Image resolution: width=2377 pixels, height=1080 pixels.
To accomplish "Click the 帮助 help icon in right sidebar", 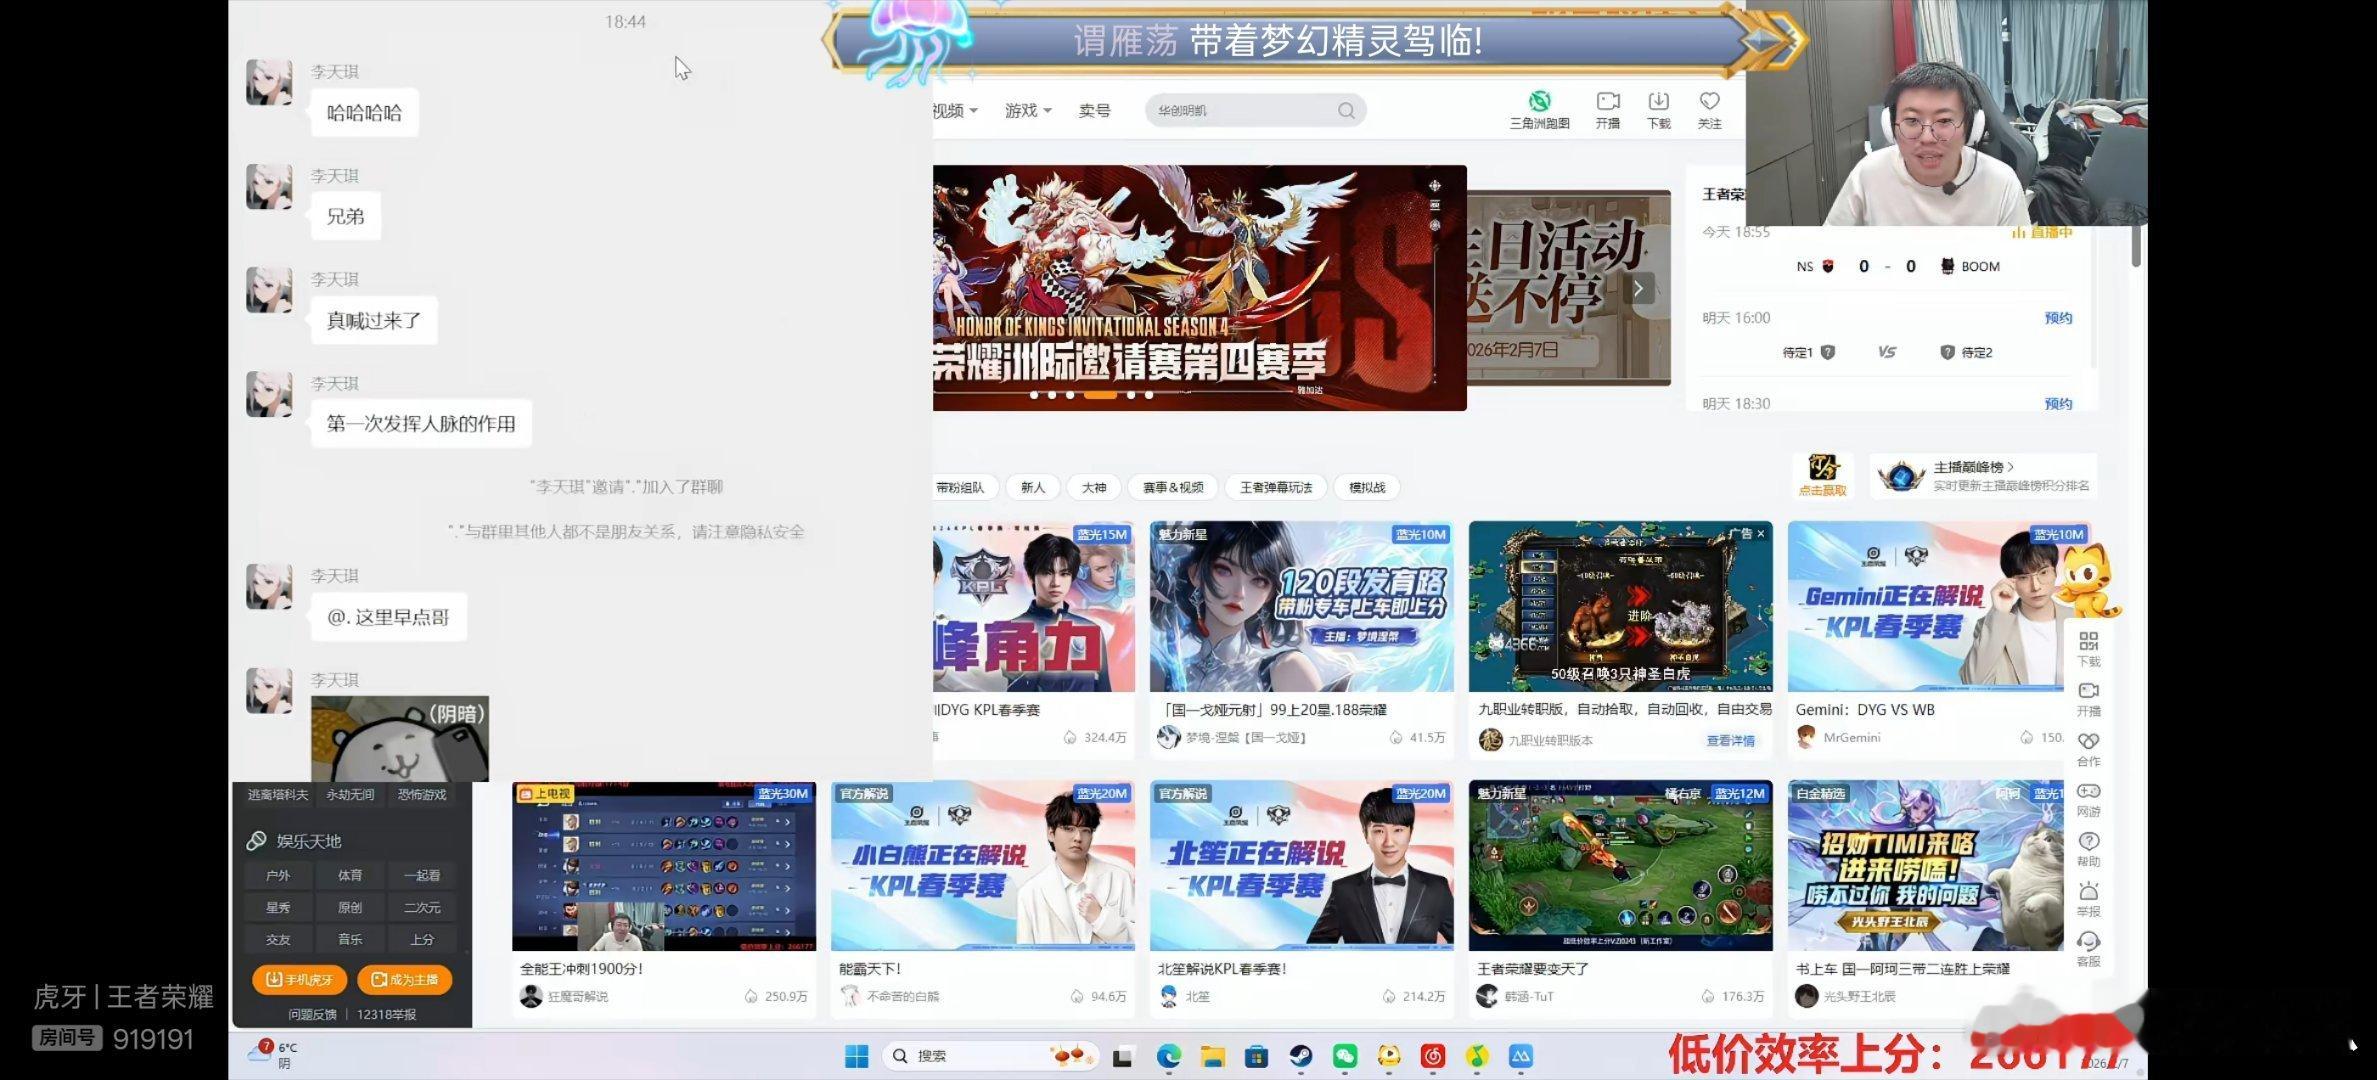I will pyautogui.click(x=2088, y=841).
